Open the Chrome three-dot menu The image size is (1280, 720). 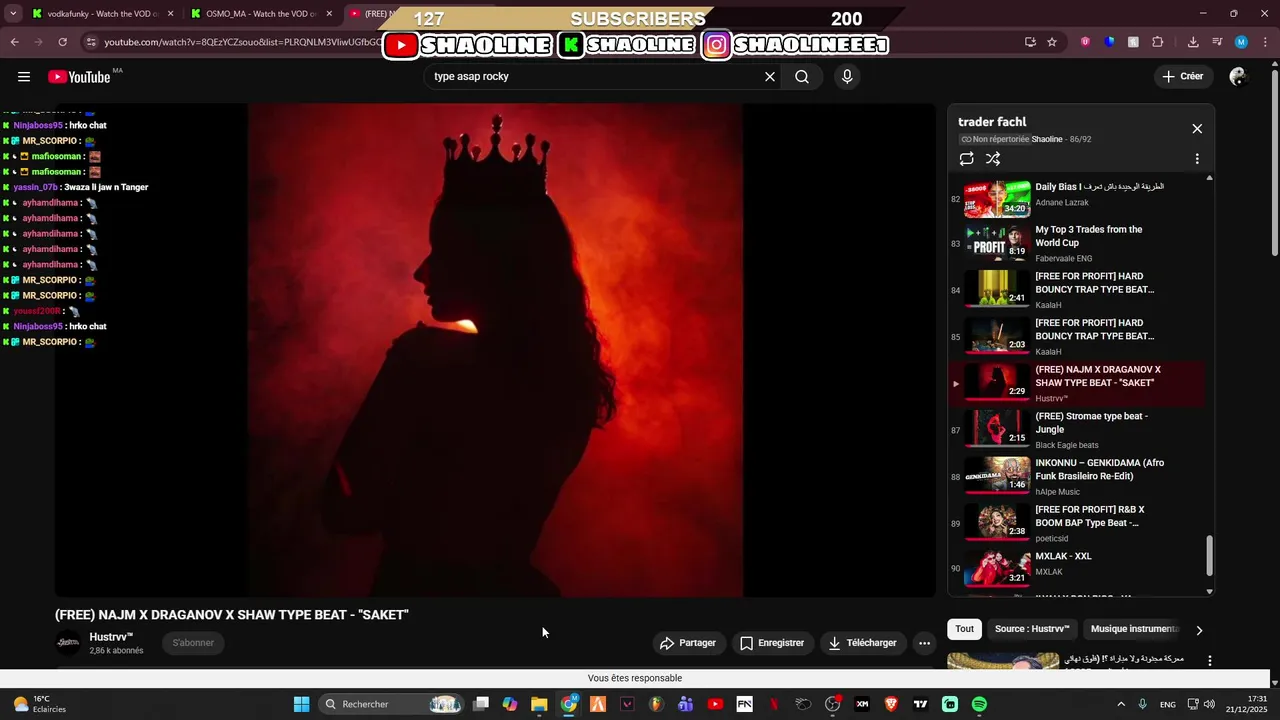coord(1265,42)
